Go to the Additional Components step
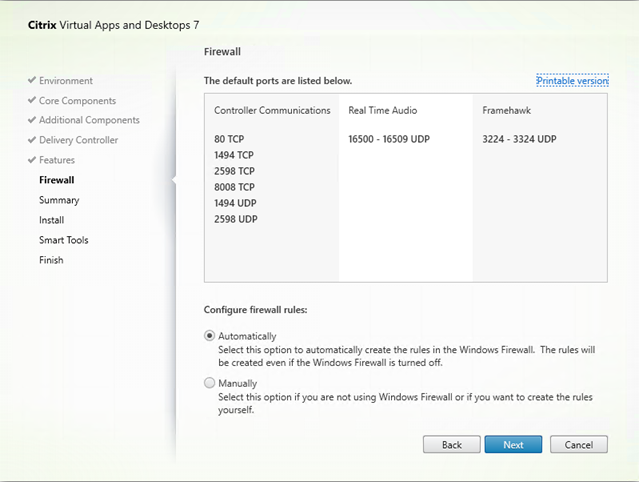The height and width of the screenshot is (482, 639). tap(89, 120)
